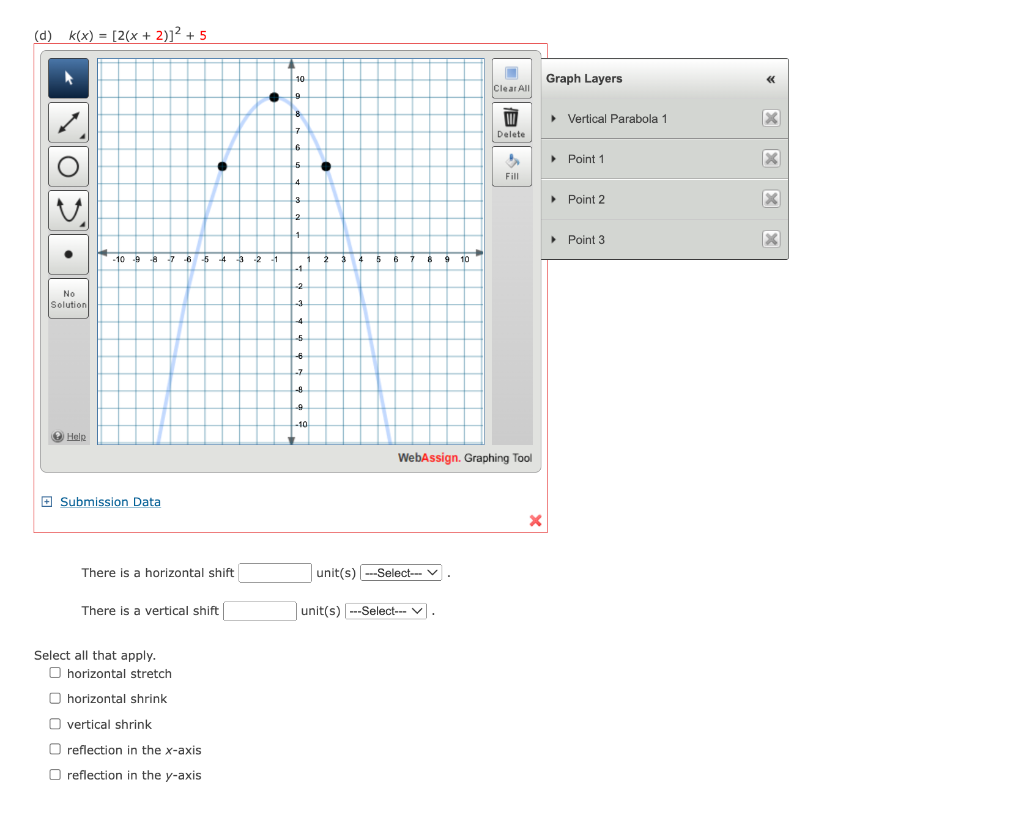Viewport: 1024px width, 829px height.
Task: Check reflection in the x-axis
Action: point(55,748)
